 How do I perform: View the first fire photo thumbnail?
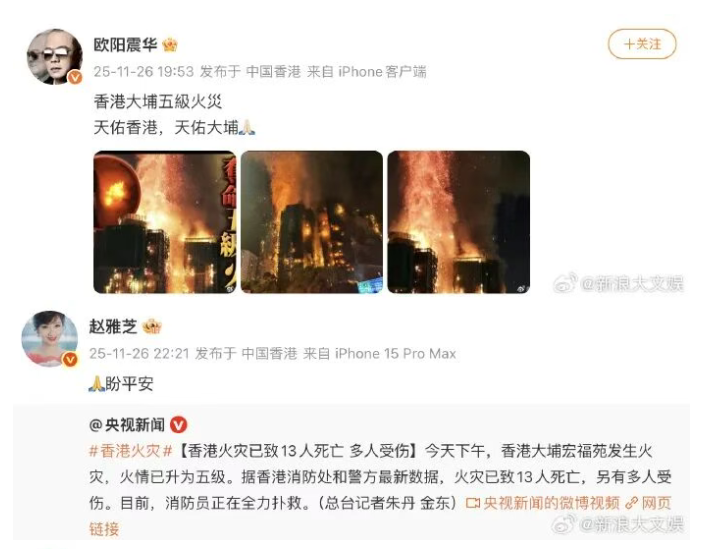(164, 222)
